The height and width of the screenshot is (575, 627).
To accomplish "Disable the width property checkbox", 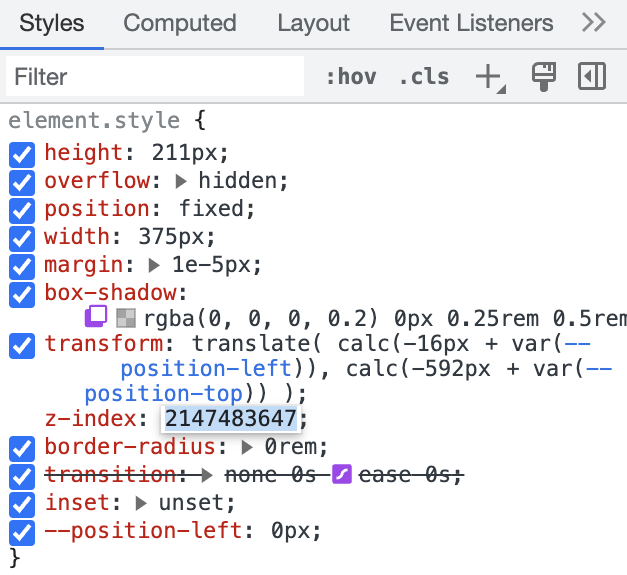I will coord(22,238).
